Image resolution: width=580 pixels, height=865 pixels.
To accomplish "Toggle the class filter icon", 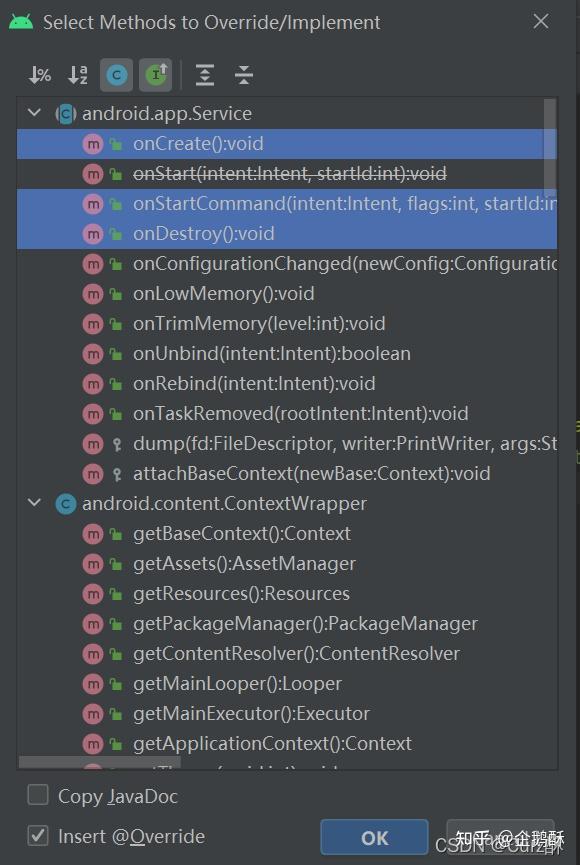I will click(116, 75).
